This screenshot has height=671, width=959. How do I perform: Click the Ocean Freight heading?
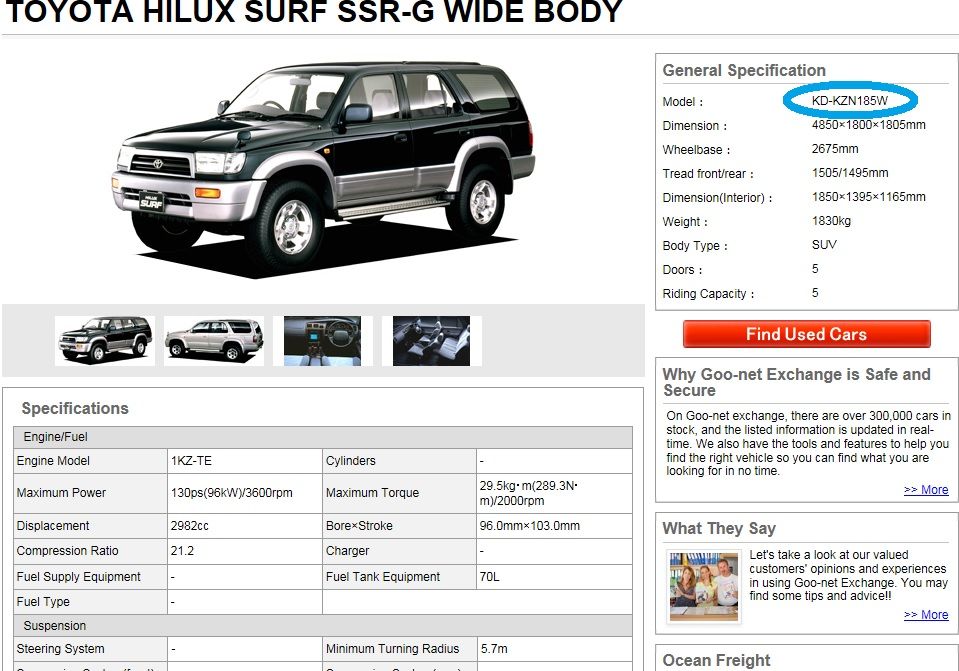point(716,661)
